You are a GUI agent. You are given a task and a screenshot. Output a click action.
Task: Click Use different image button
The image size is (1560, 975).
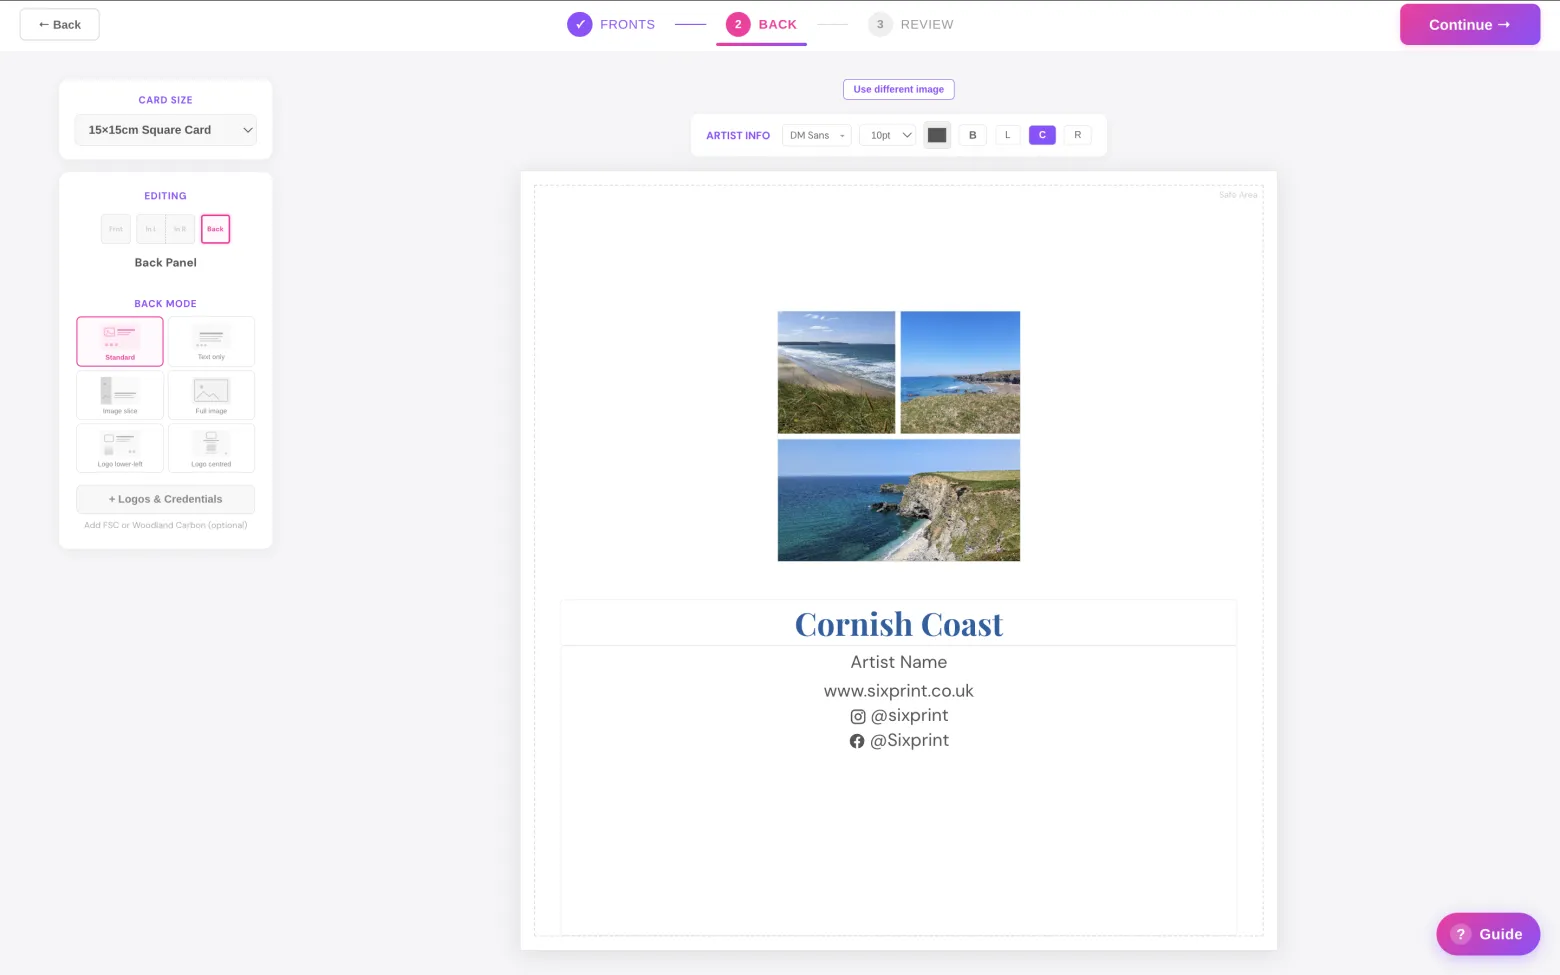click(899, 89)
